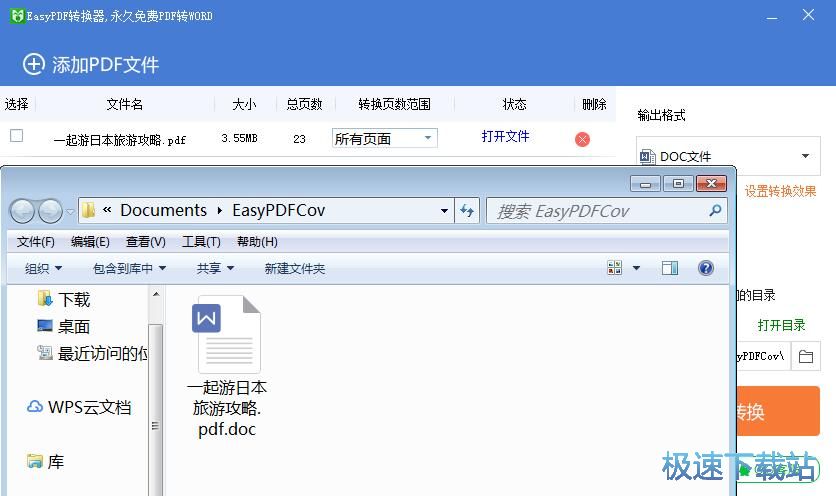Delete the PDF row with red icon

582,139
